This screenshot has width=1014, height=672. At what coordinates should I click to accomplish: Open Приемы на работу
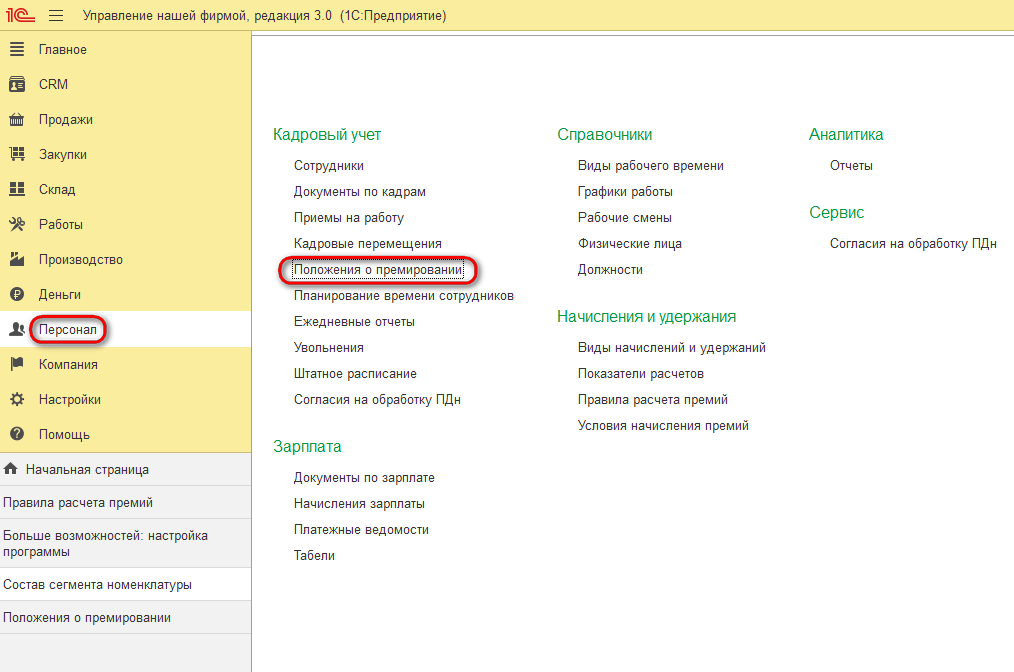(x=349, y=218)
